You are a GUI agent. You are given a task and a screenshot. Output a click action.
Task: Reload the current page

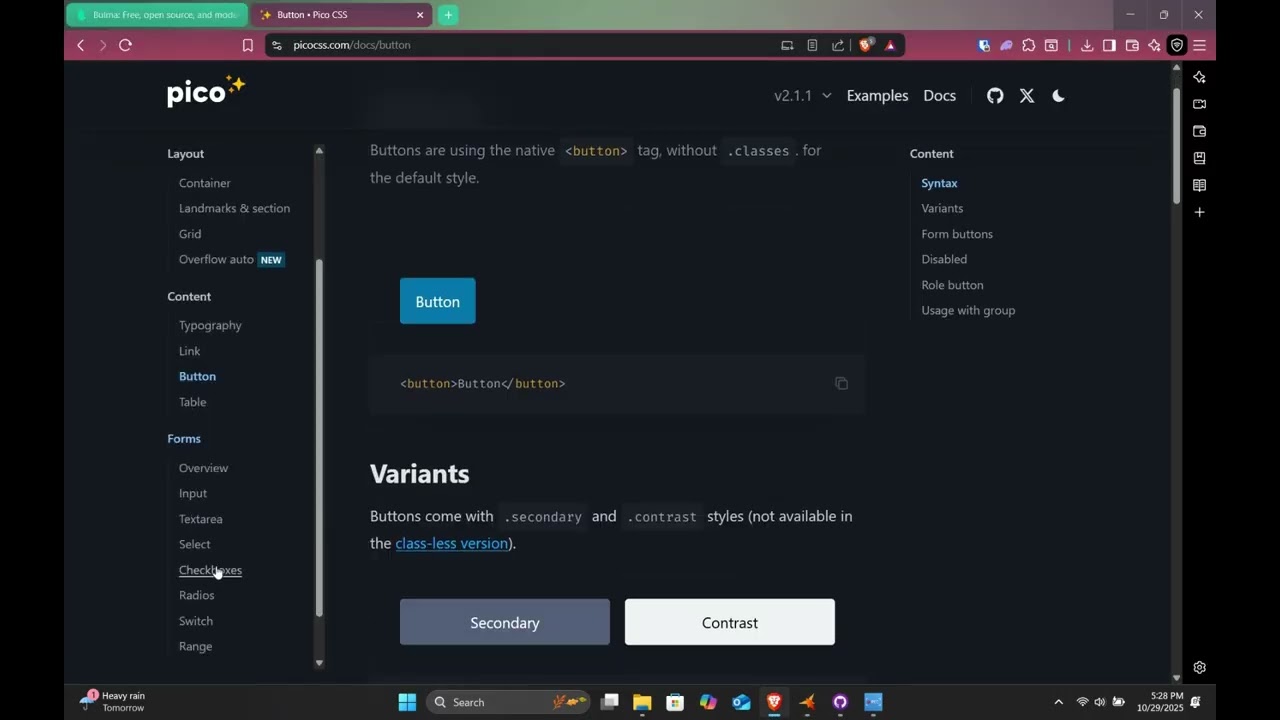coord(125,45)
